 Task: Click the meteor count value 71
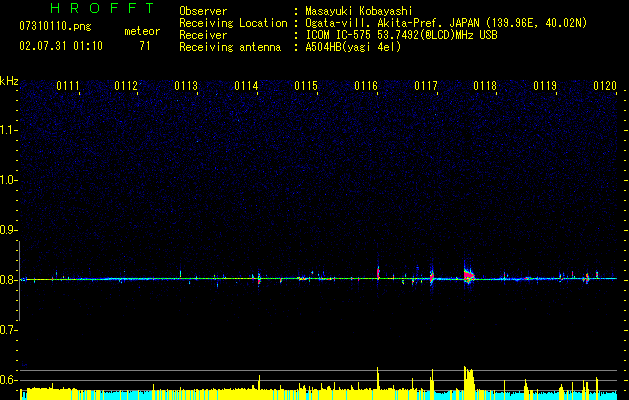pos(145,46)
